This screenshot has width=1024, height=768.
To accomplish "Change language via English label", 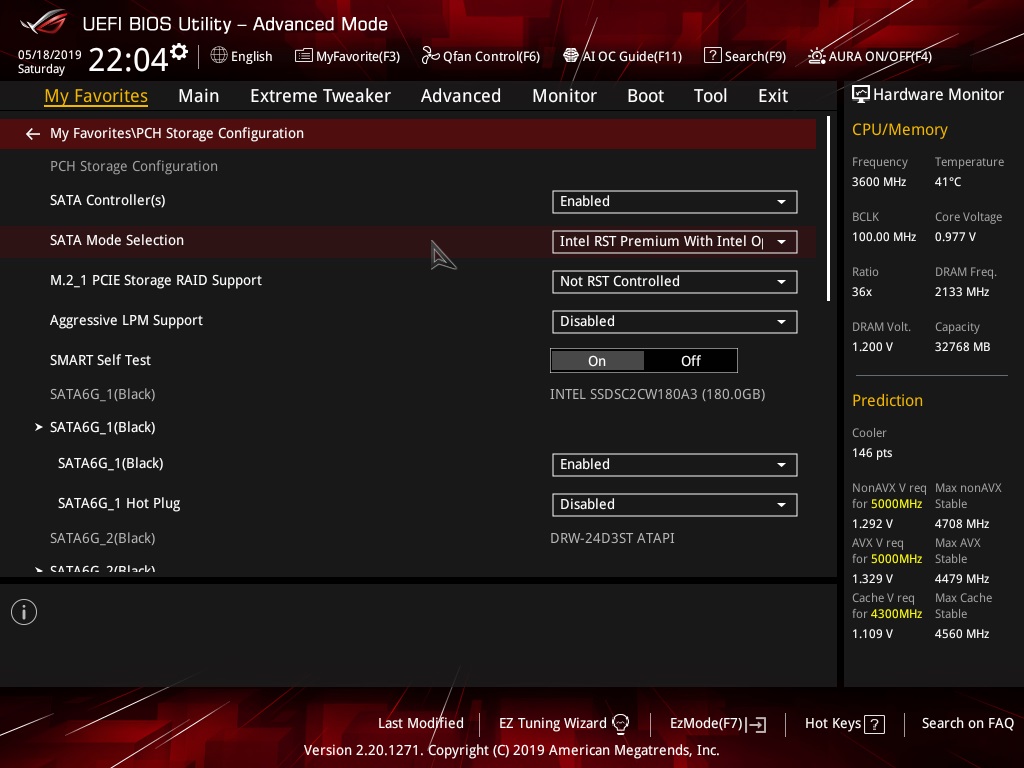I will coord(251,56).
